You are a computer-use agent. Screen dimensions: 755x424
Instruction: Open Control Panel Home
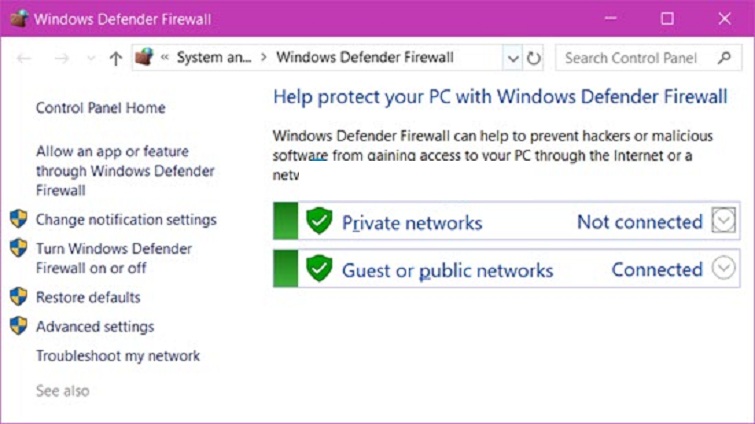100,108
